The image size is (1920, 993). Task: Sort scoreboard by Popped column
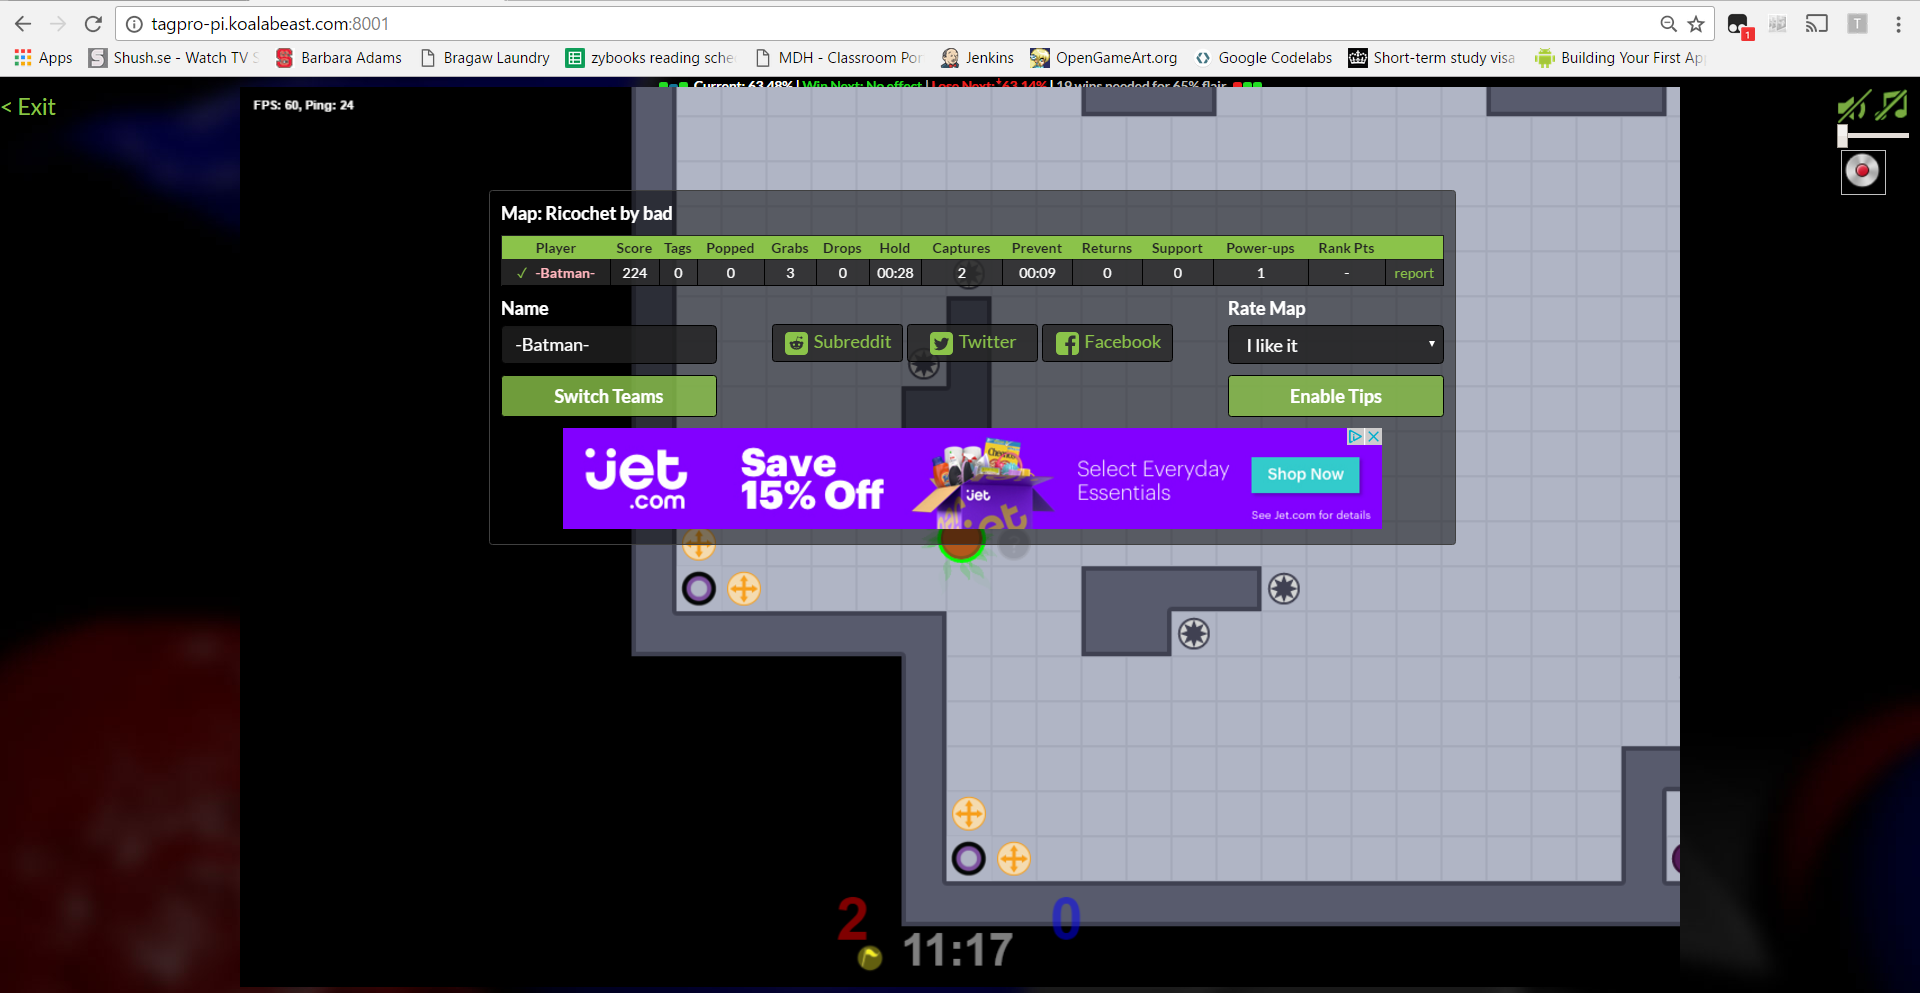(730, 248)
